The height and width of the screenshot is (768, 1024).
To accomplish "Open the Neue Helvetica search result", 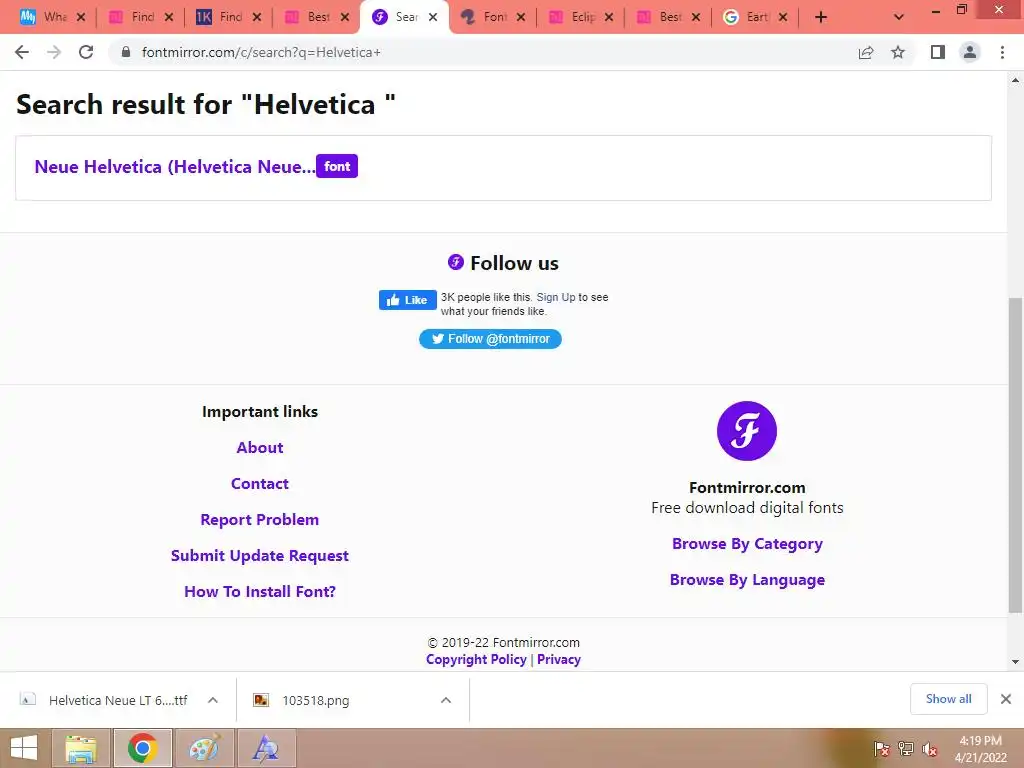I will (174, 167).
